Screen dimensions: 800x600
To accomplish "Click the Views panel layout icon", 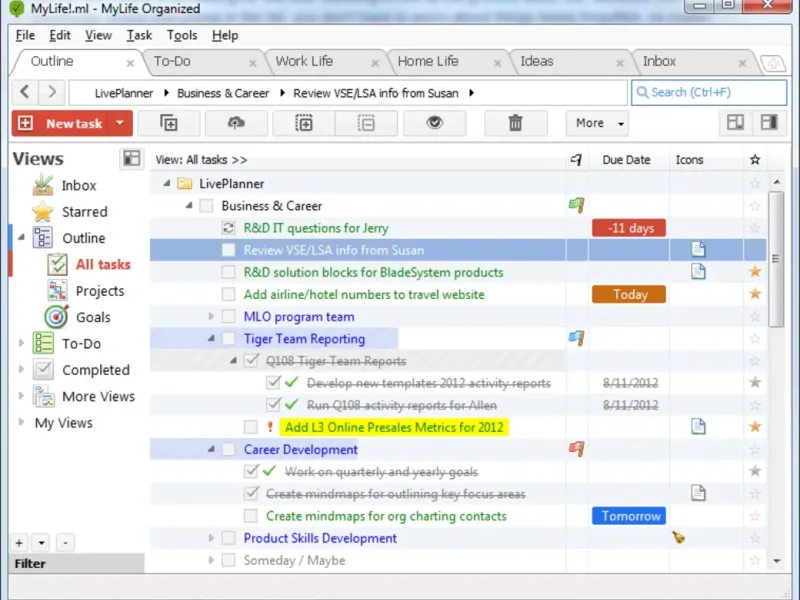I will click(x=132, y=159).
